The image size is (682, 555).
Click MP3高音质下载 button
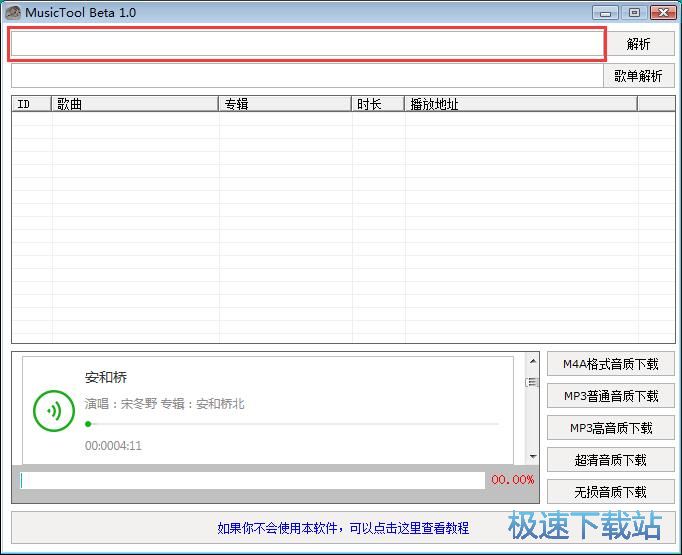coord(611,428)
